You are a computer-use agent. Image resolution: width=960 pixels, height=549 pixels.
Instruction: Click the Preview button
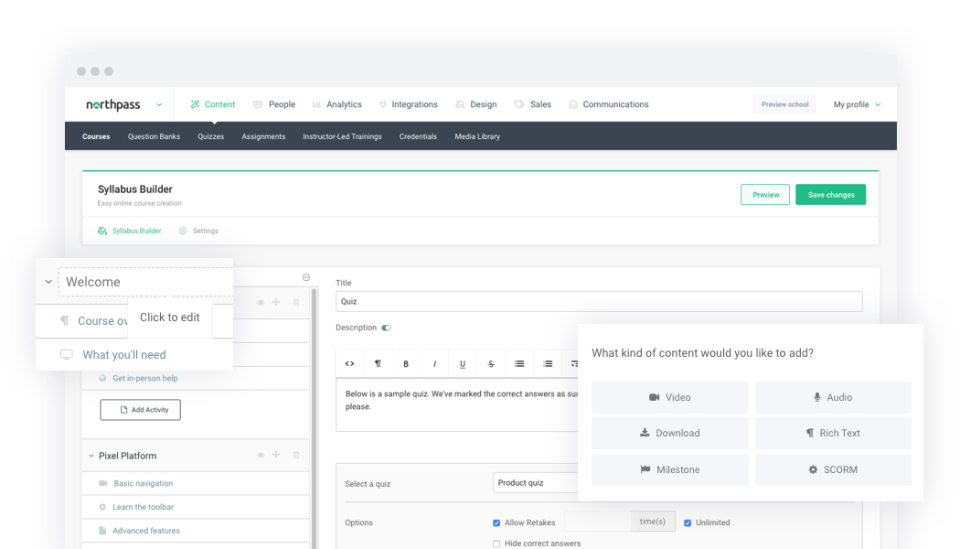(x=765, y=195)
